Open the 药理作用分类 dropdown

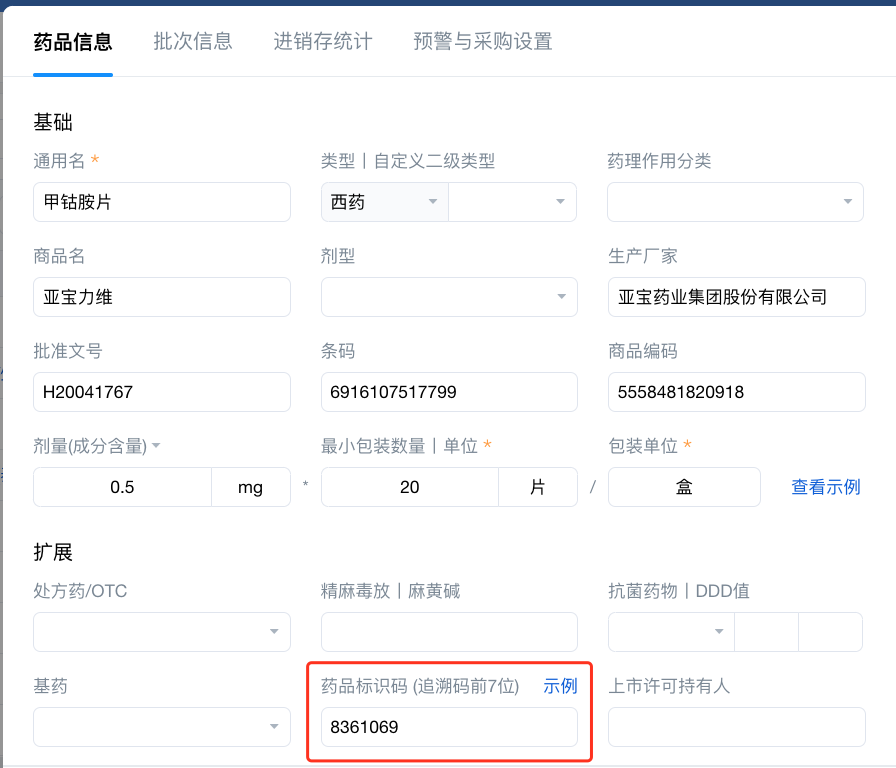[x=735, y=202]
